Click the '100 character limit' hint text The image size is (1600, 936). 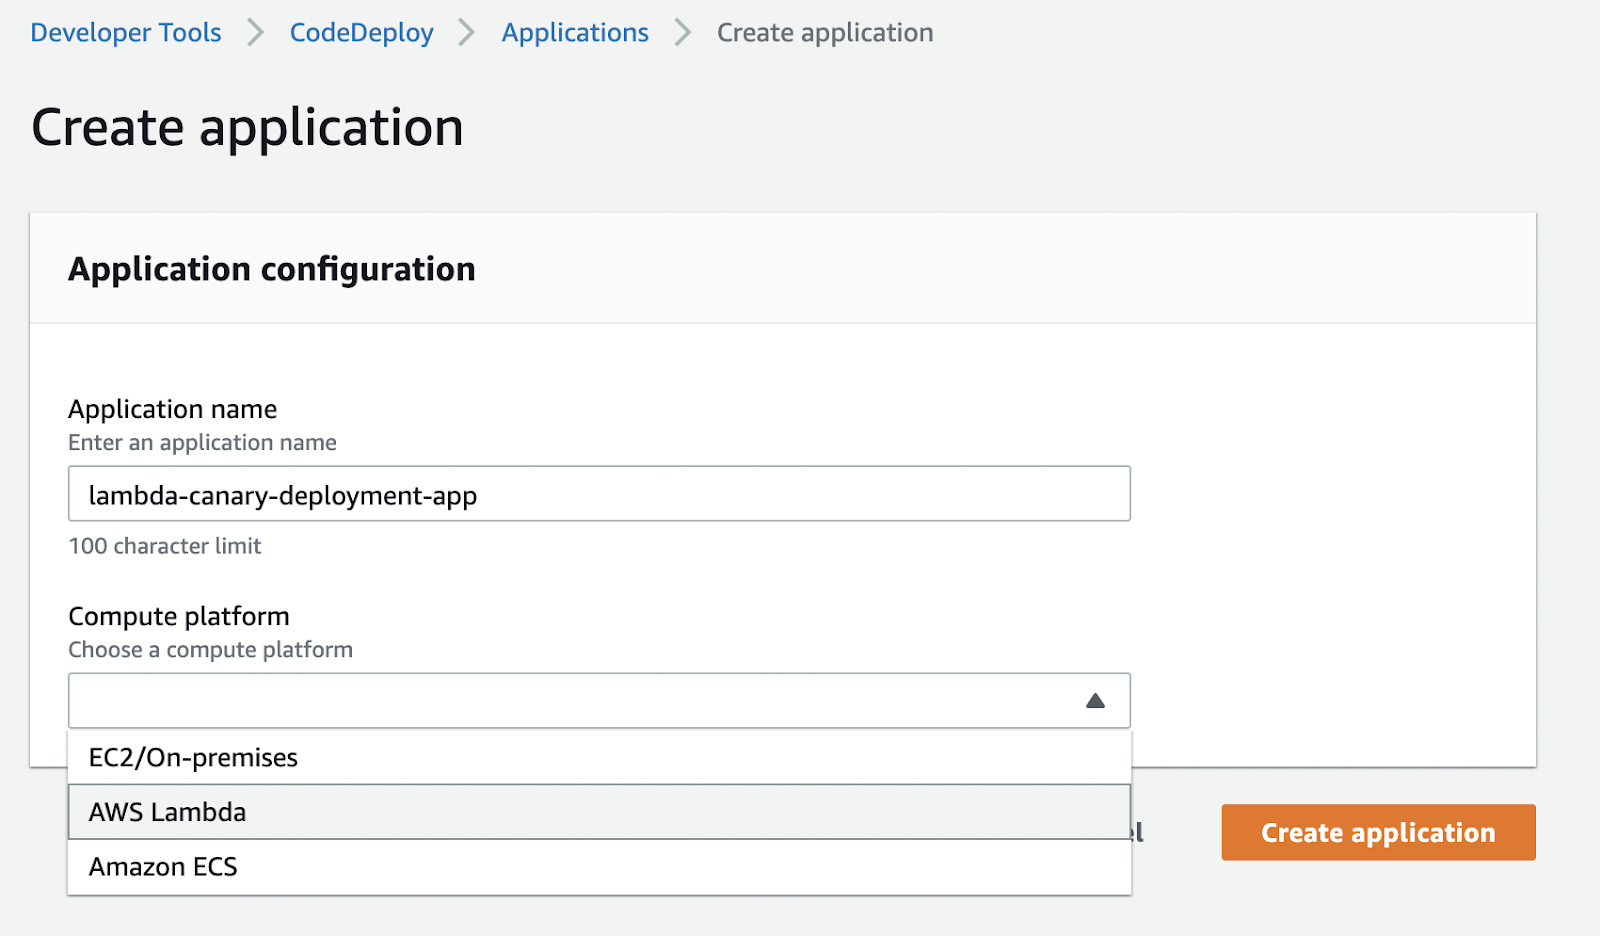point(165,546)
